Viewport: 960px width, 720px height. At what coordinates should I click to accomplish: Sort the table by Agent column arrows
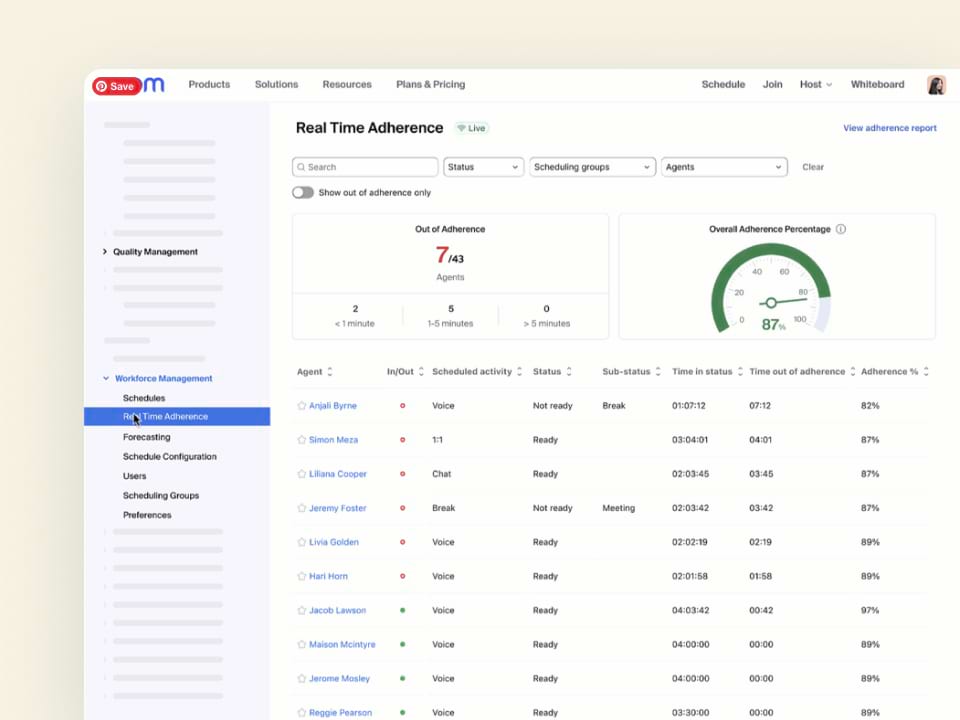click(x=330, y=372)
